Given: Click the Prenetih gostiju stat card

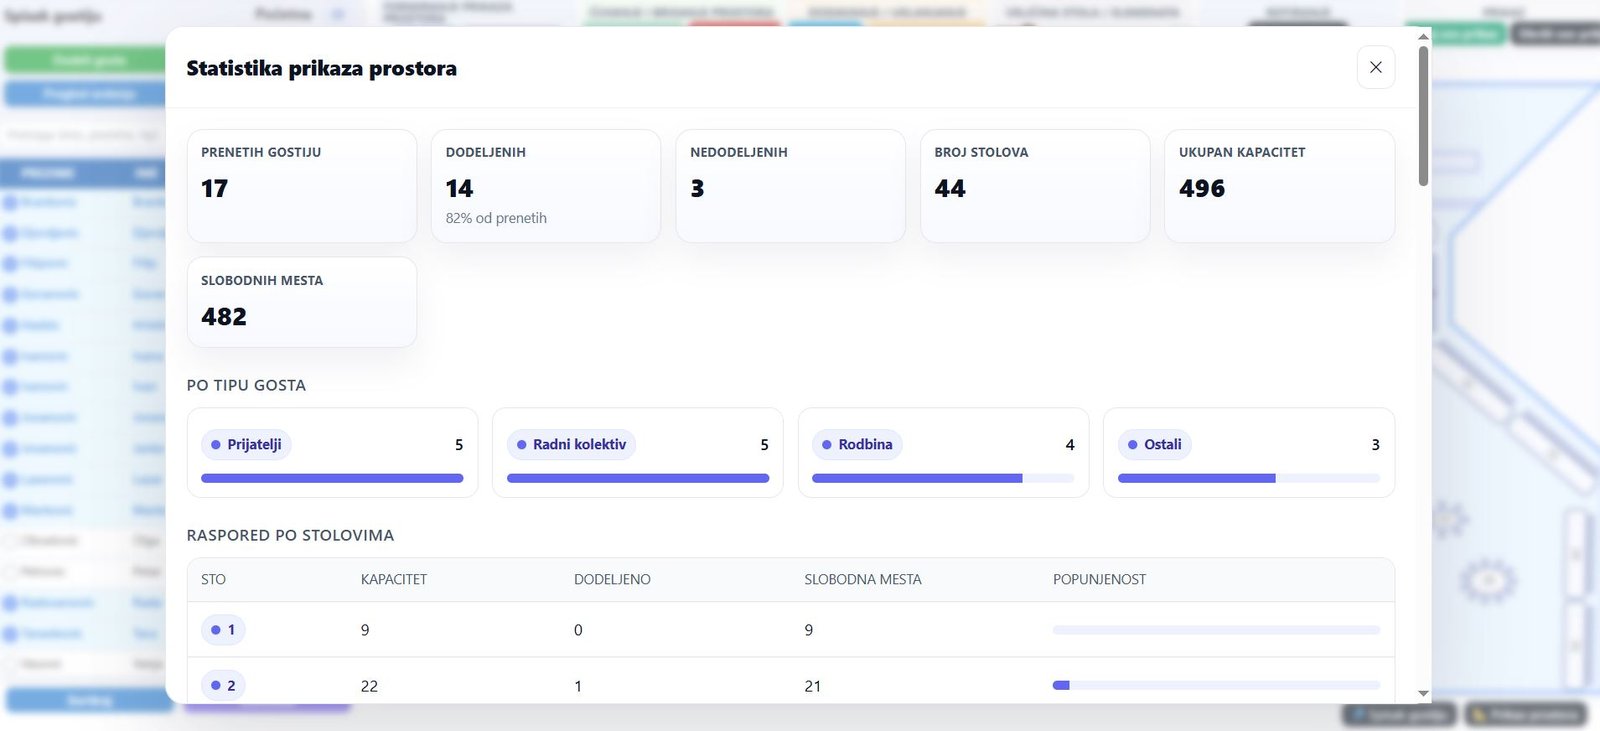Looking at the screenshot, I should (x=301, y=186).
